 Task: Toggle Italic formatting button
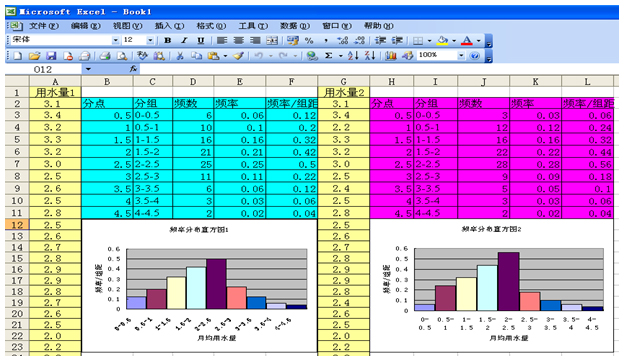(184, 40)
